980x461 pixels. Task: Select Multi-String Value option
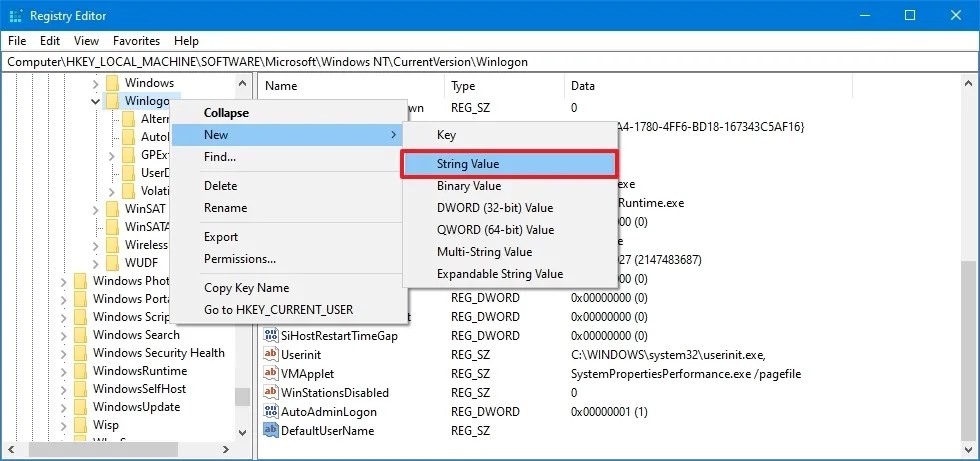(x=509, y=252)
